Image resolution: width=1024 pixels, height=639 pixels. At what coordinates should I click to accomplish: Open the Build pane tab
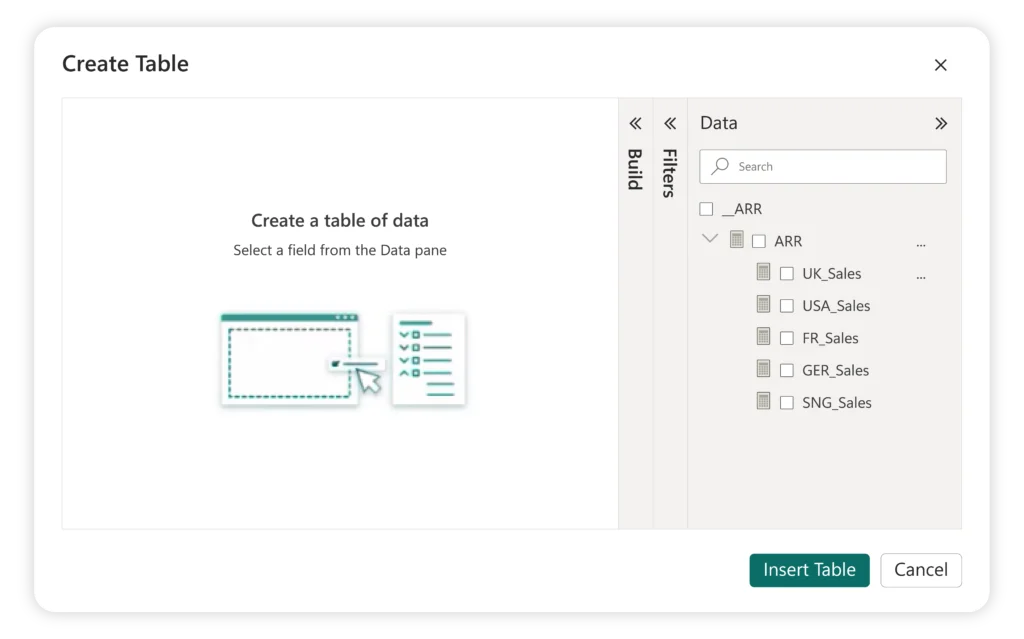(x=634, y=170)
